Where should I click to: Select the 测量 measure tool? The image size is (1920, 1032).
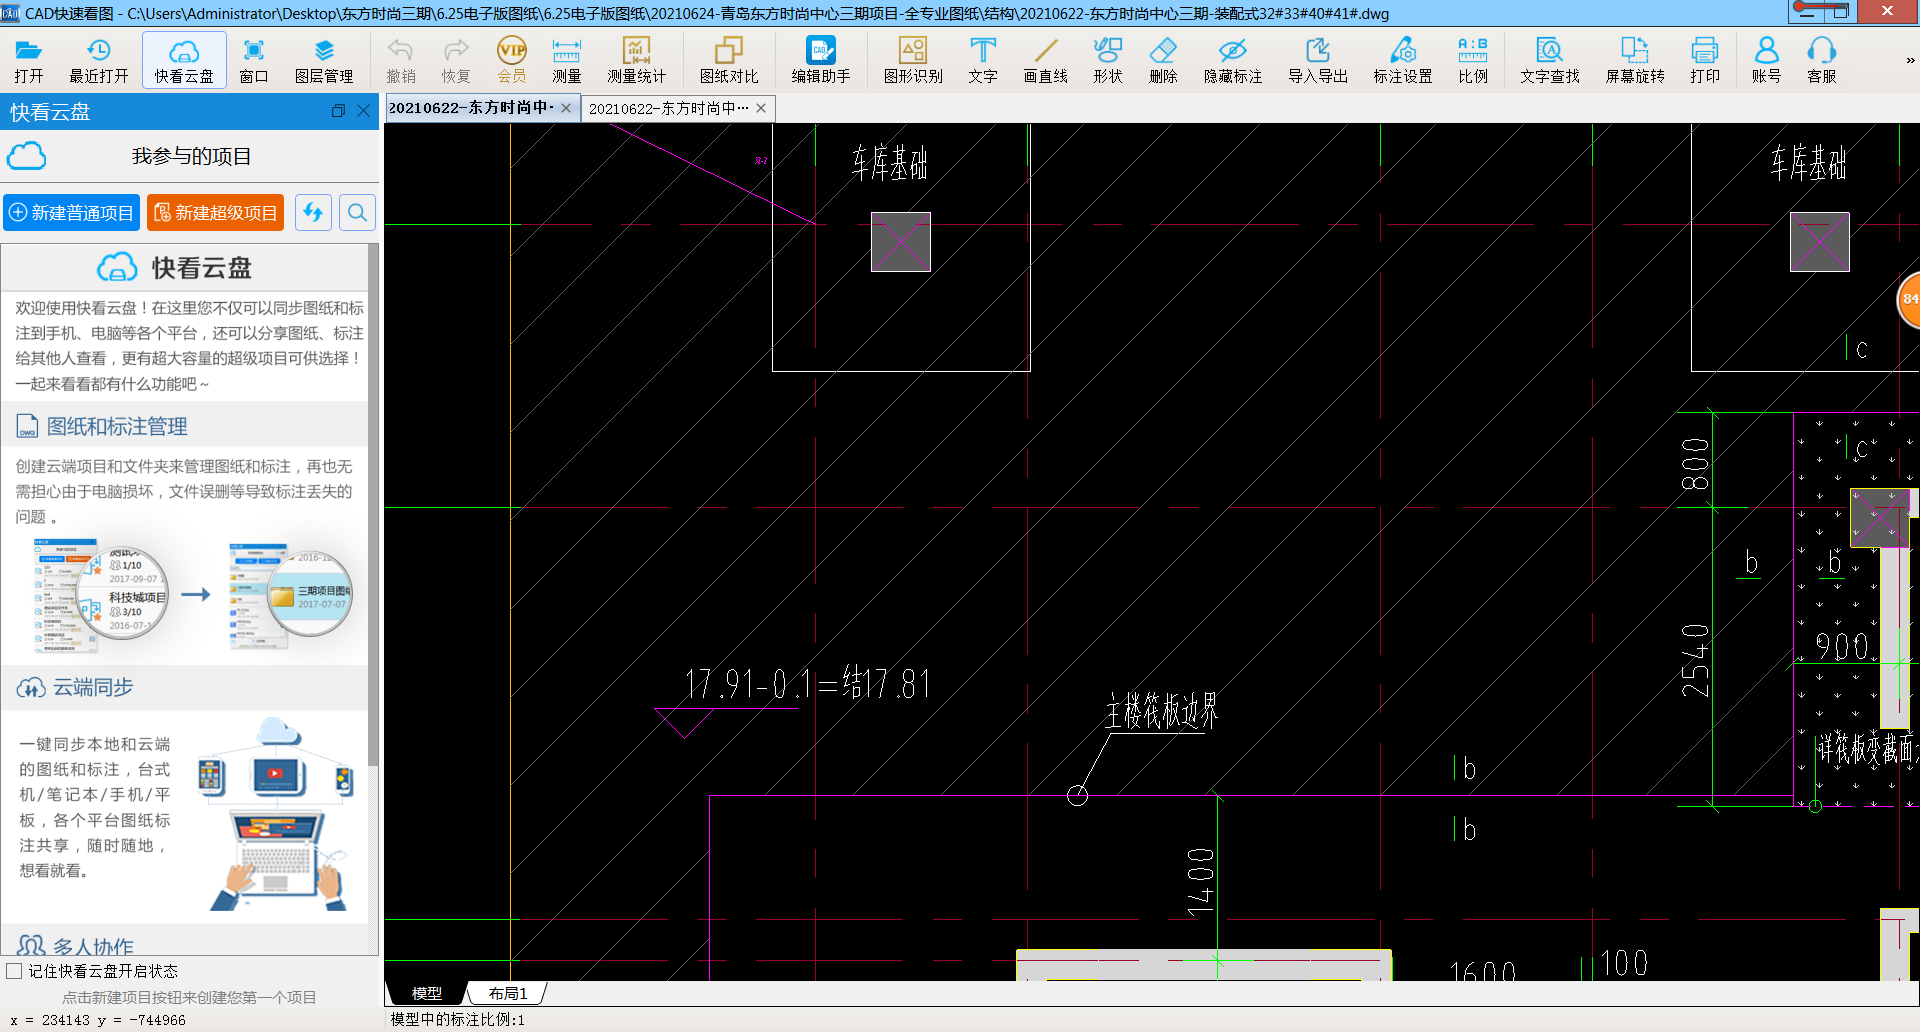(x=567, y=60)
